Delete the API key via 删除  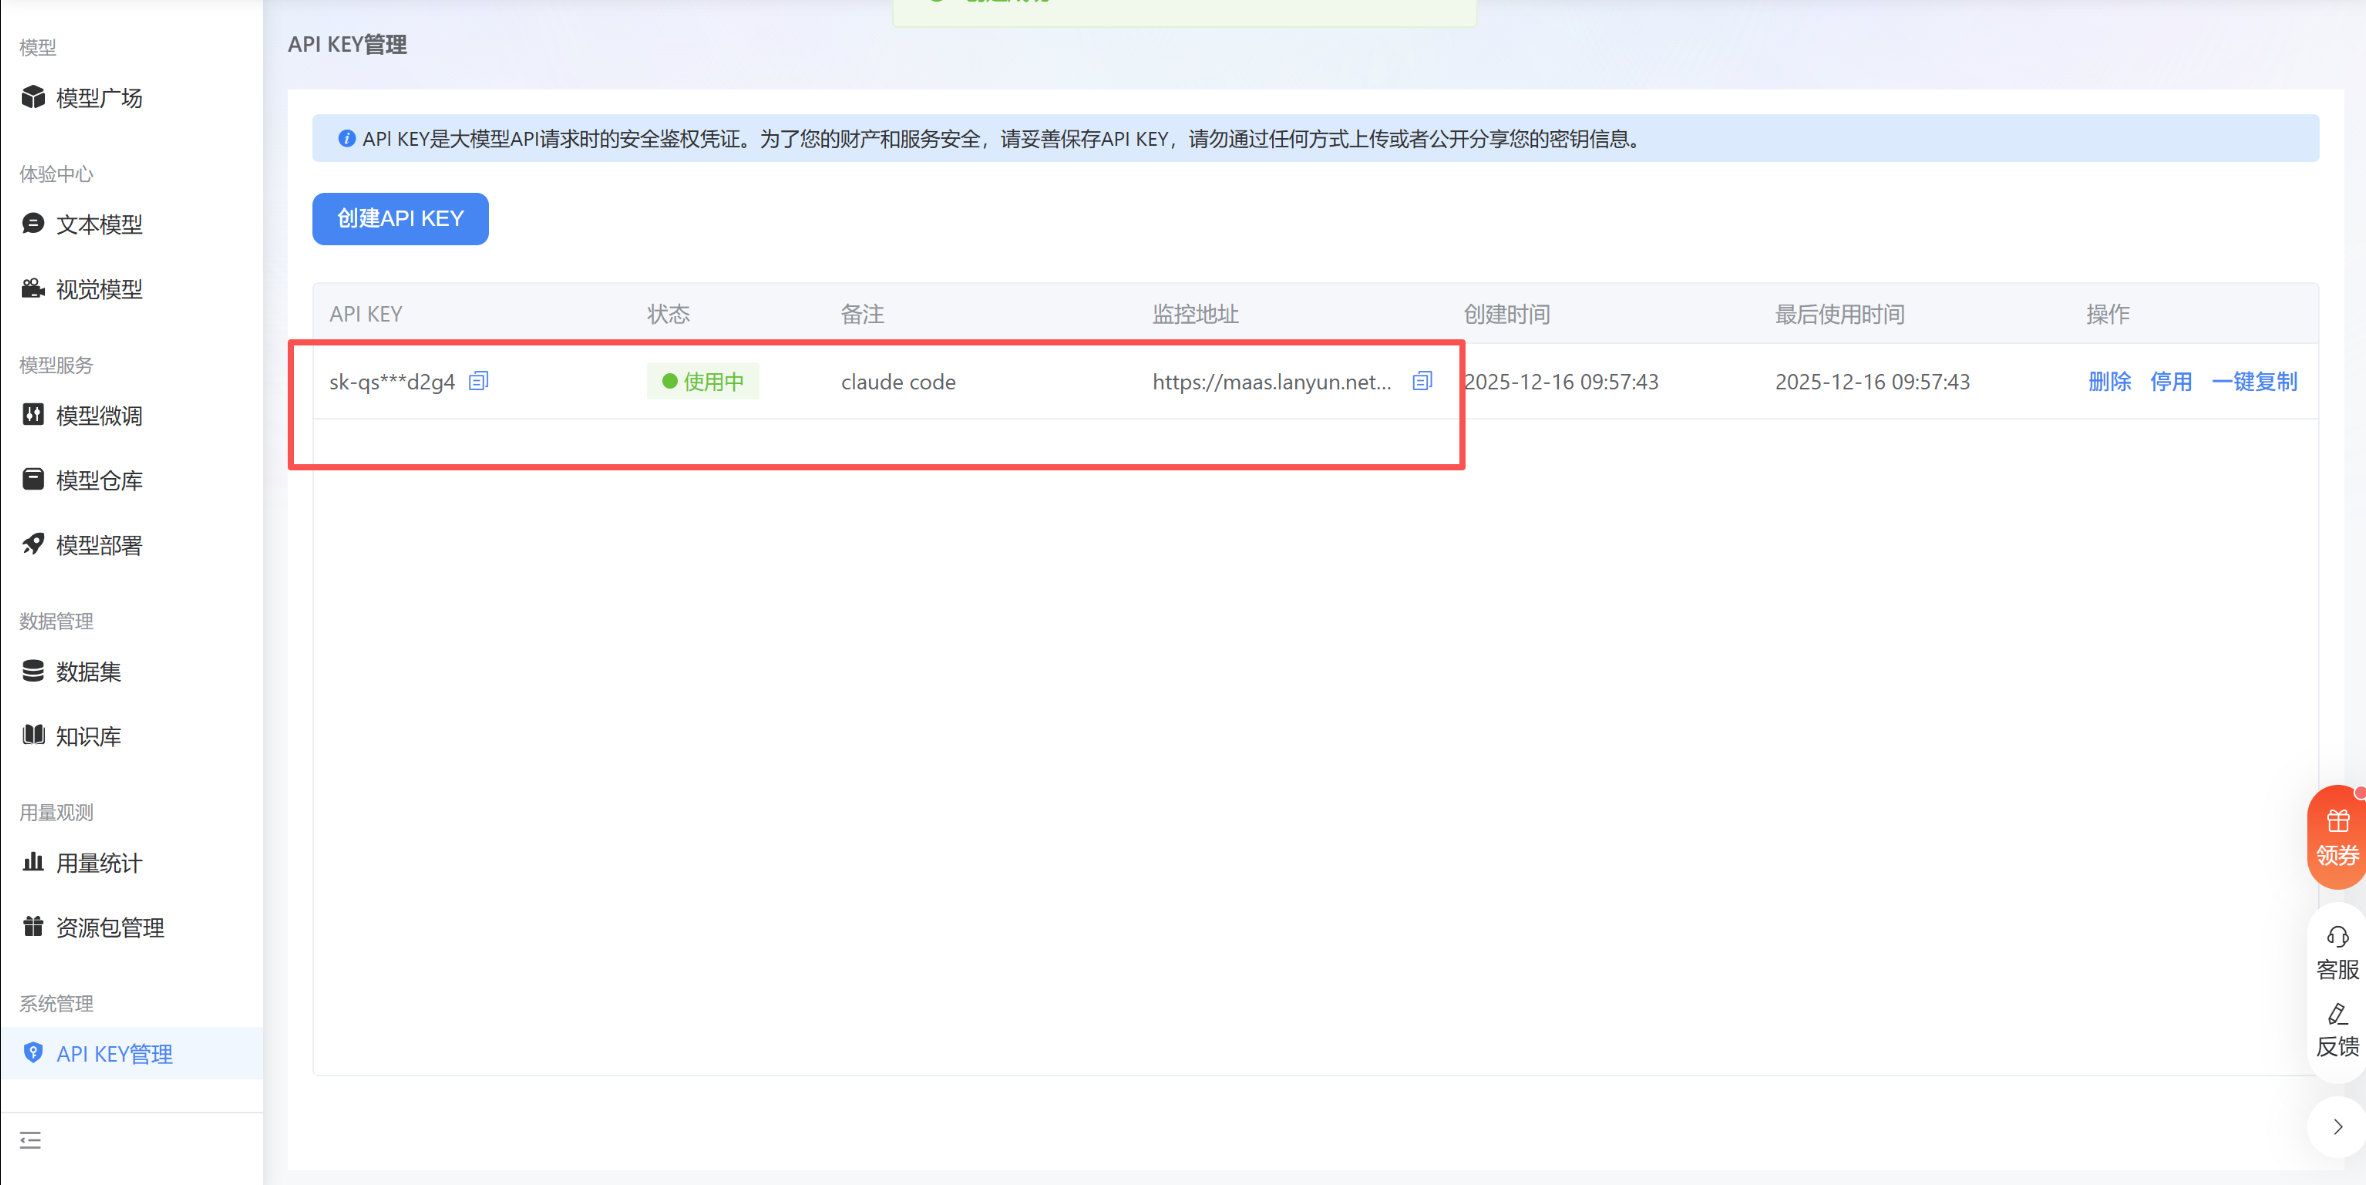click(2109, 382)
